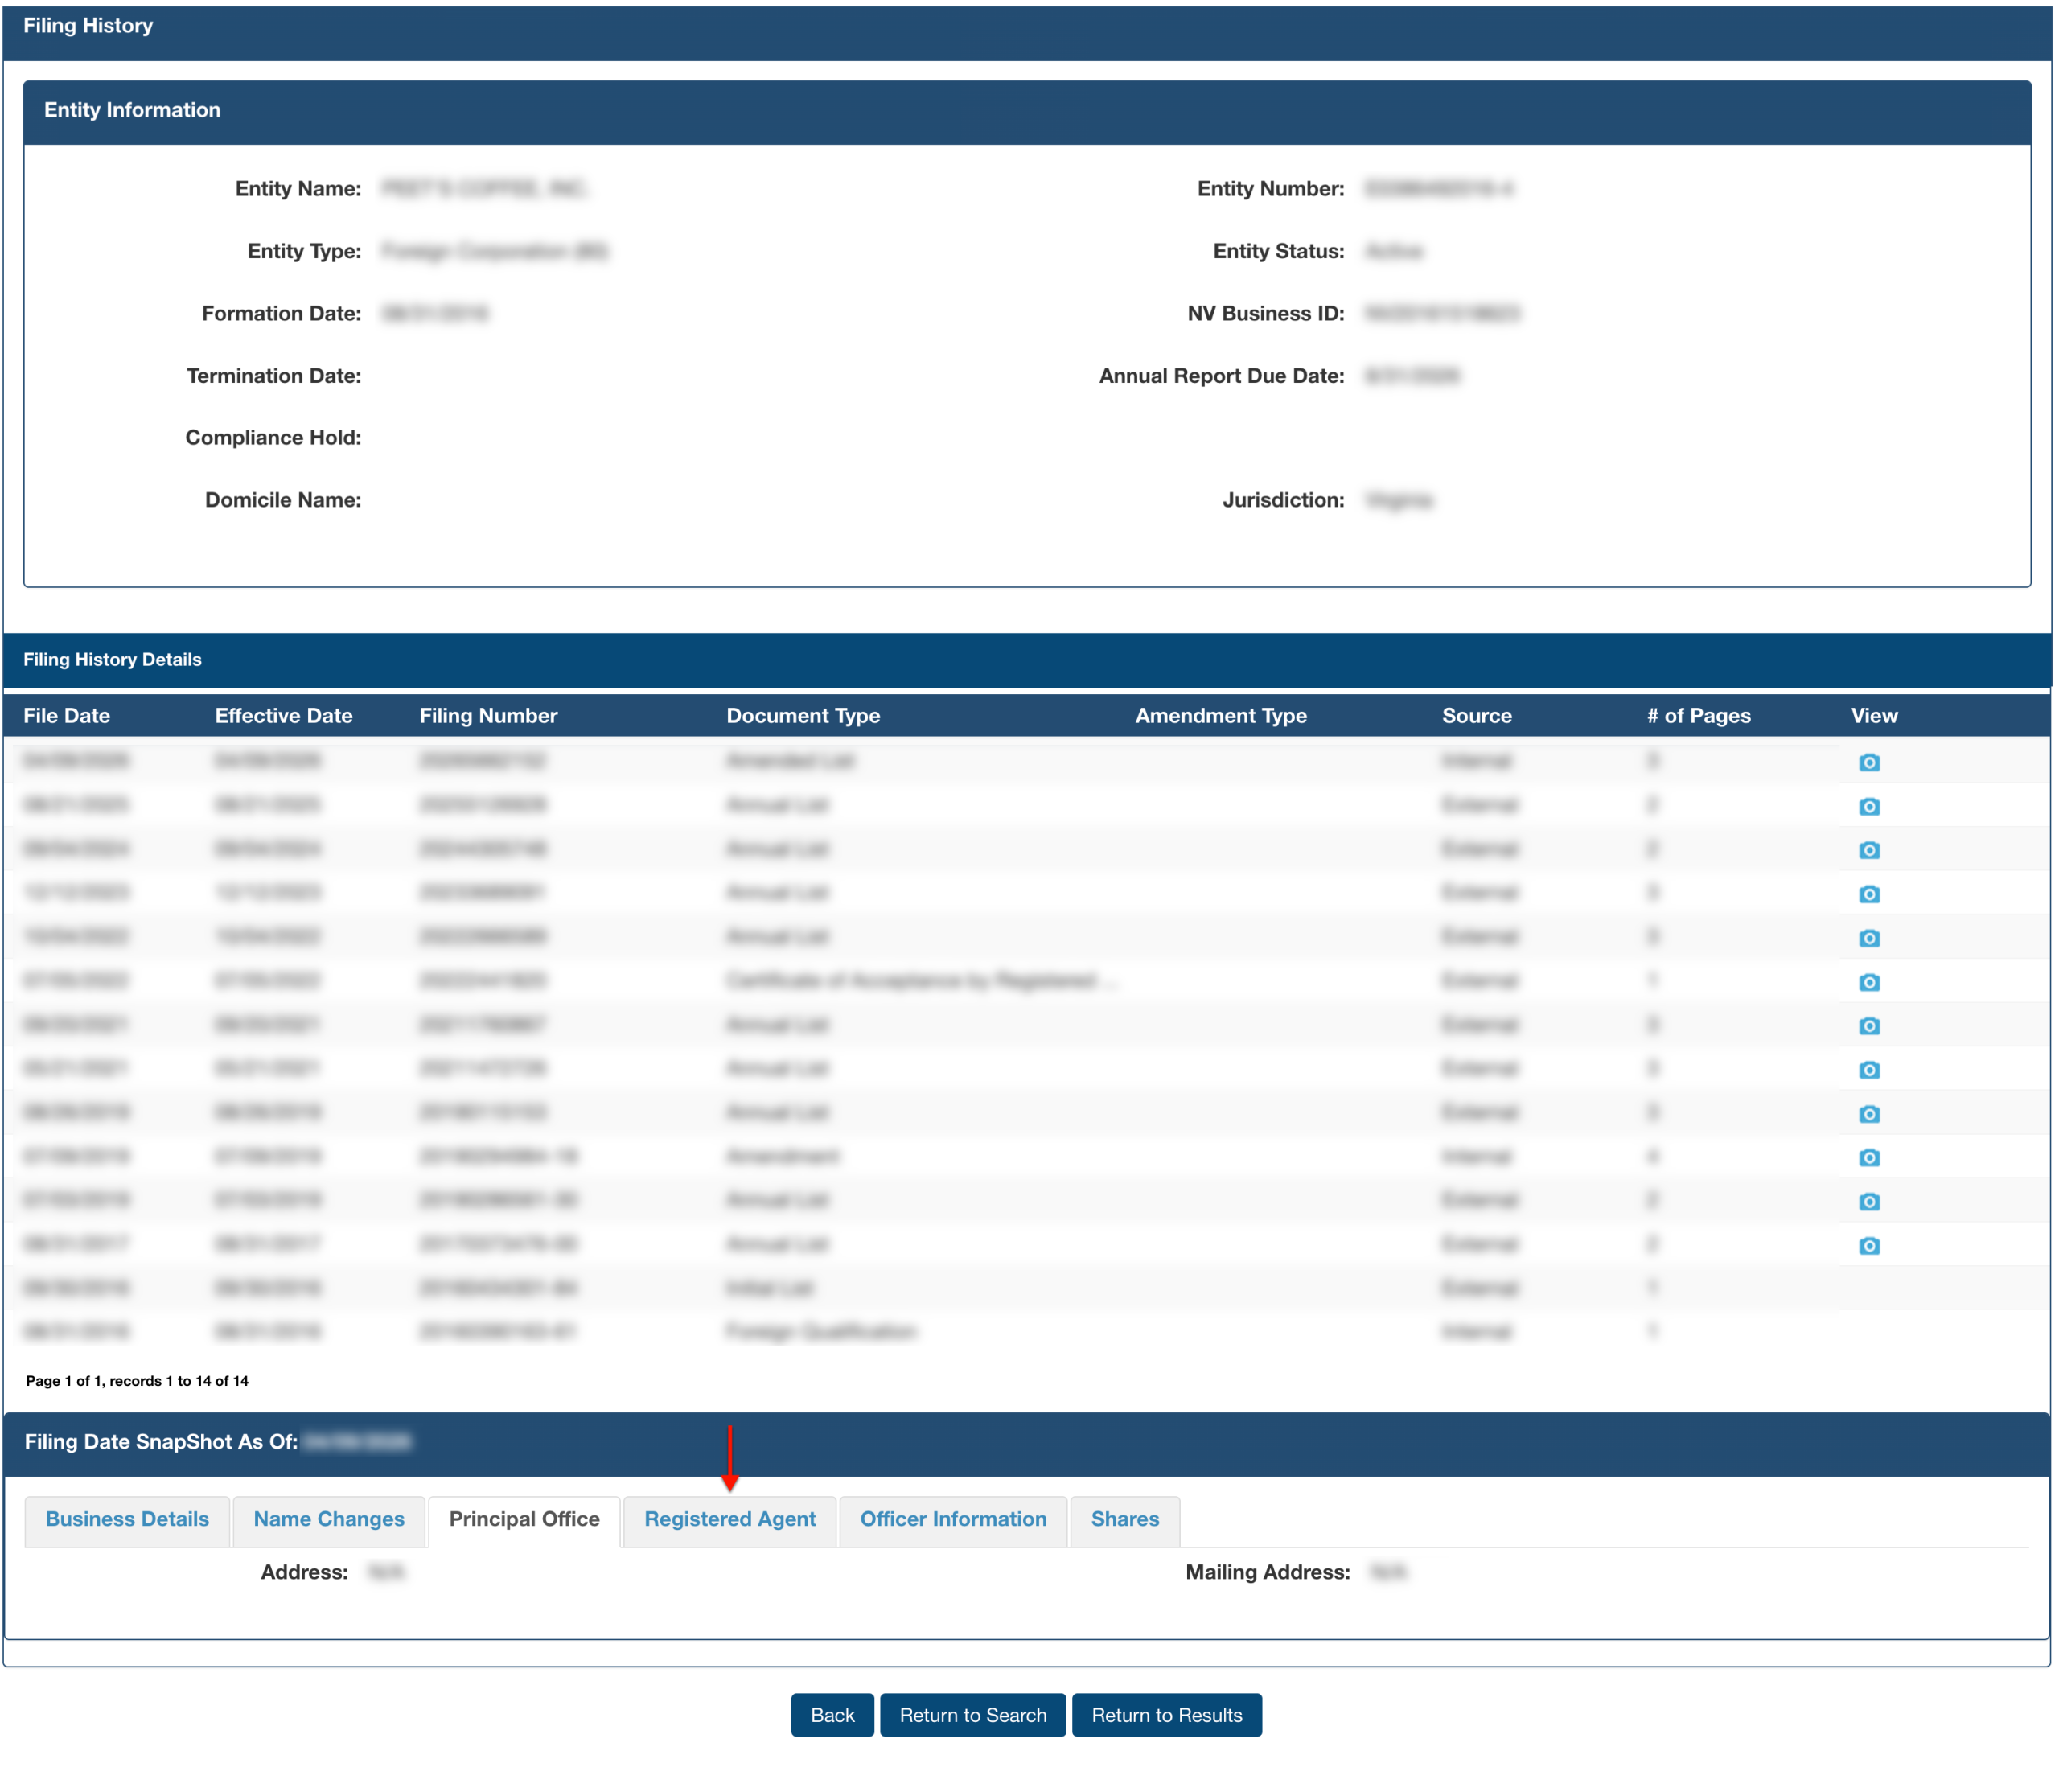
Task: Click camera icon in the fourth filing row
Action: tap(1868, 894)
